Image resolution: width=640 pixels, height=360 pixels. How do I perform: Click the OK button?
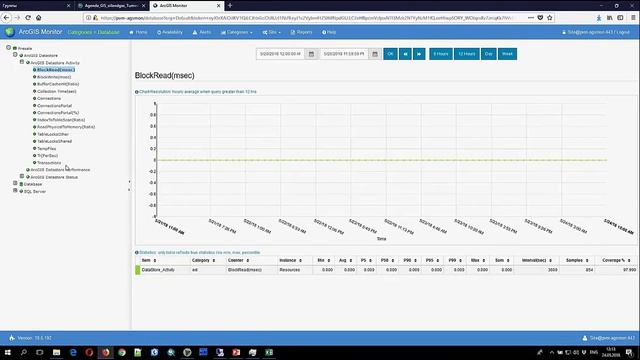click(390, 54)
